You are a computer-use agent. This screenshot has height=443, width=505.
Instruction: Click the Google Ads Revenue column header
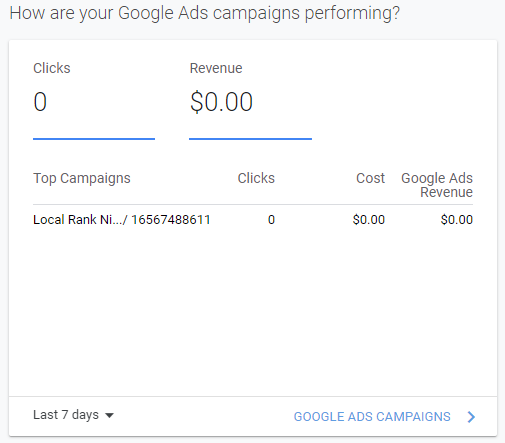point(437,185)
